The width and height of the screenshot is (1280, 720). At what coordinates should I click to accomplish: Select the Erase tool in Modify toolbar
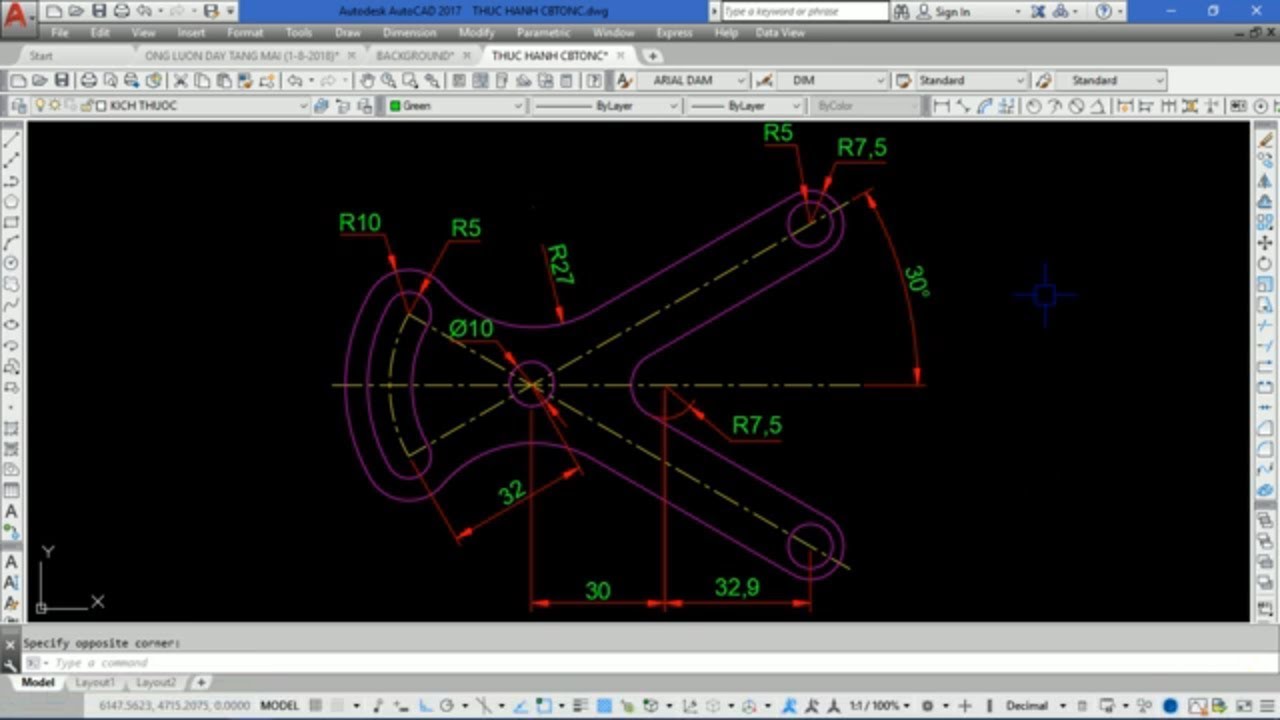pos(1265,139)
